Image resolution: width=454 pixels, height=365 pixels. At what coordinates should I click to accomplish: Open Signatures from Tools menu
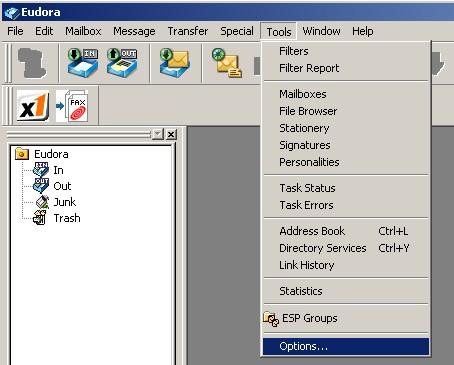(x=346, y=145)
